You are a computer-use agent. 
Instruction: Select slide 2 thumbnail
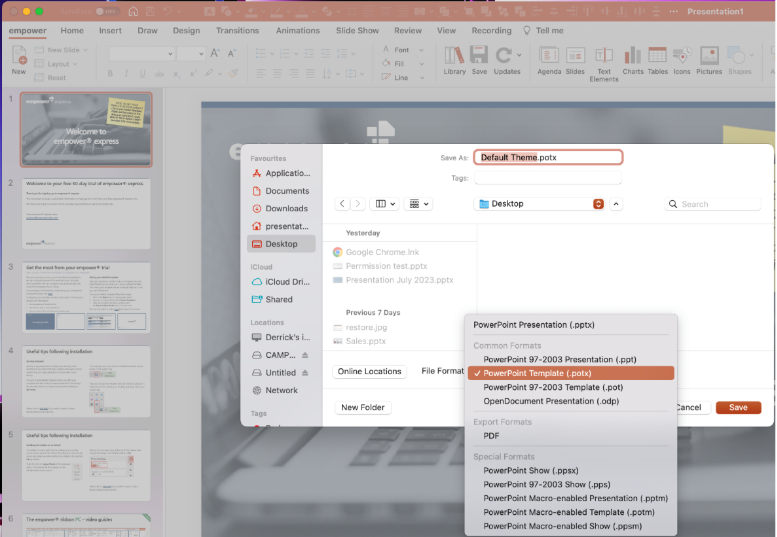point(86,214)
